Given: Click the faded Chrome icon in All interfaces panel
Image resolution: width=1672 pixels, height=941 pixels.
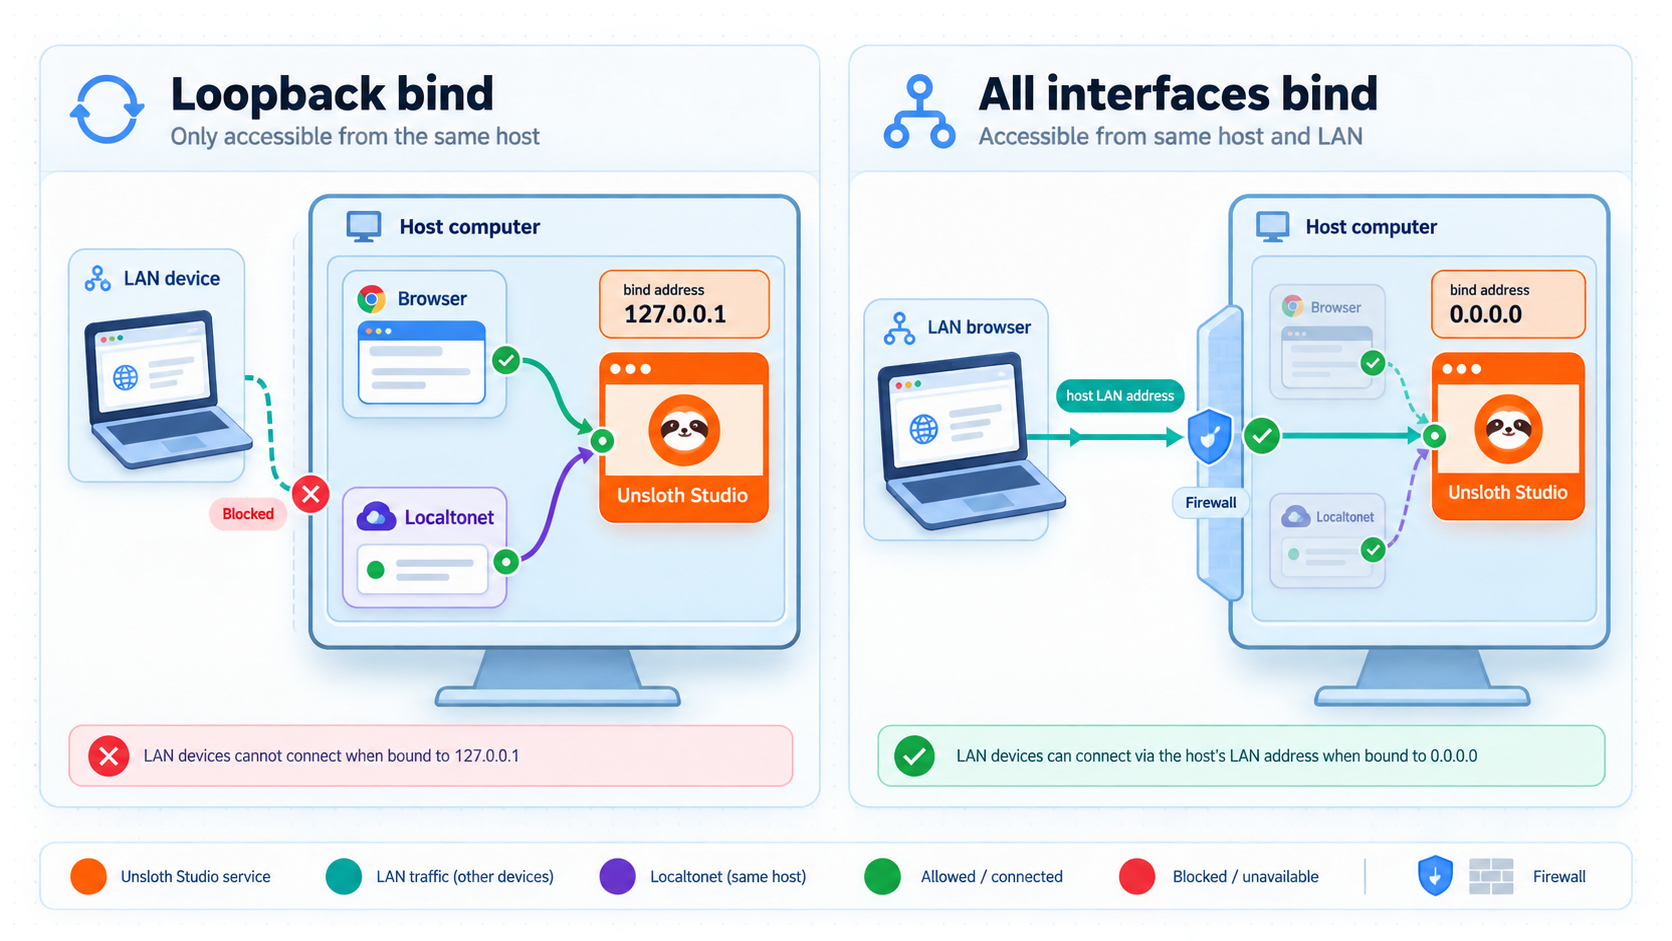Looking at the screenshot, I should click(x=1293, y=307).
